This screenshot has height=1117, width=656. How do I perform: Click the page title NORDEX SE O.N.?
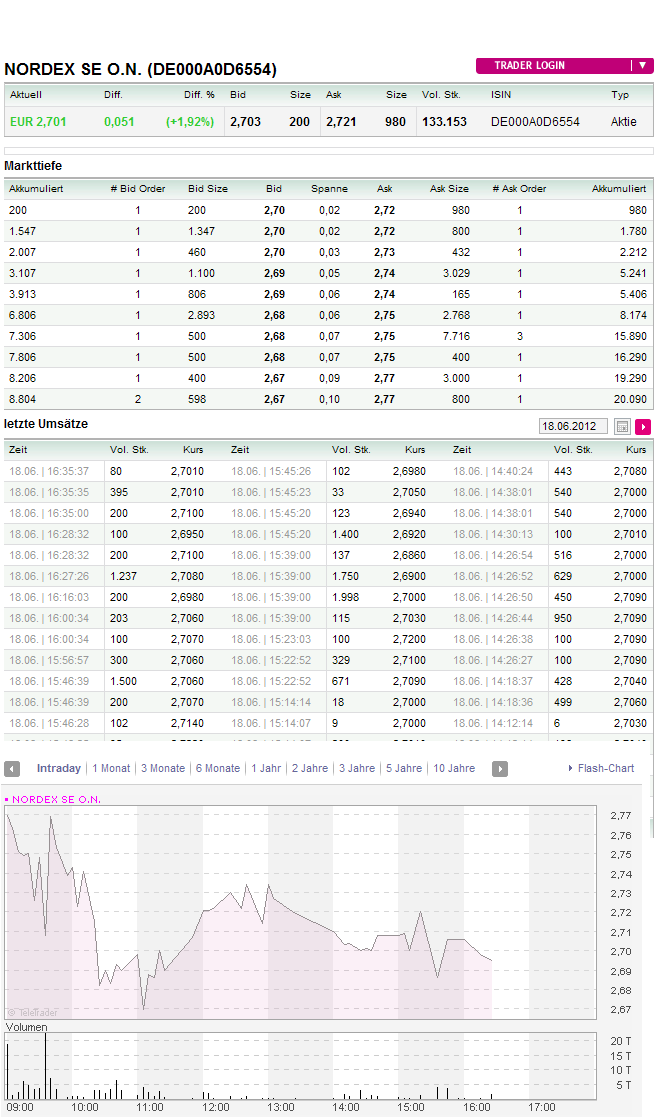click(x=140, y=69)
